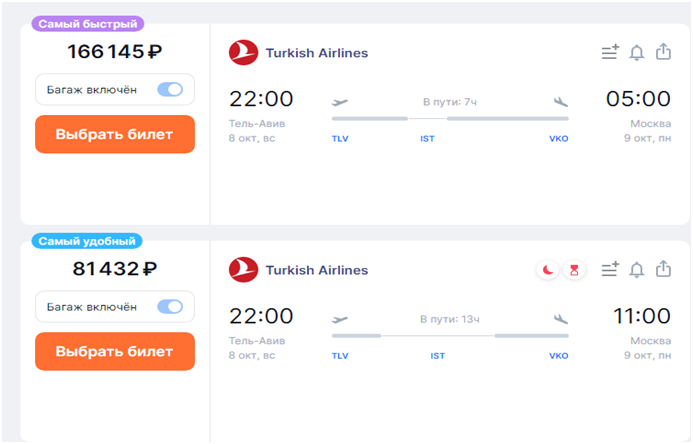Image resolution: width=693 pixels, height=444 pixels.
Task: Toggle baggage included on the 81 432 ₽ ticket
Action: (x=170, y=307)
